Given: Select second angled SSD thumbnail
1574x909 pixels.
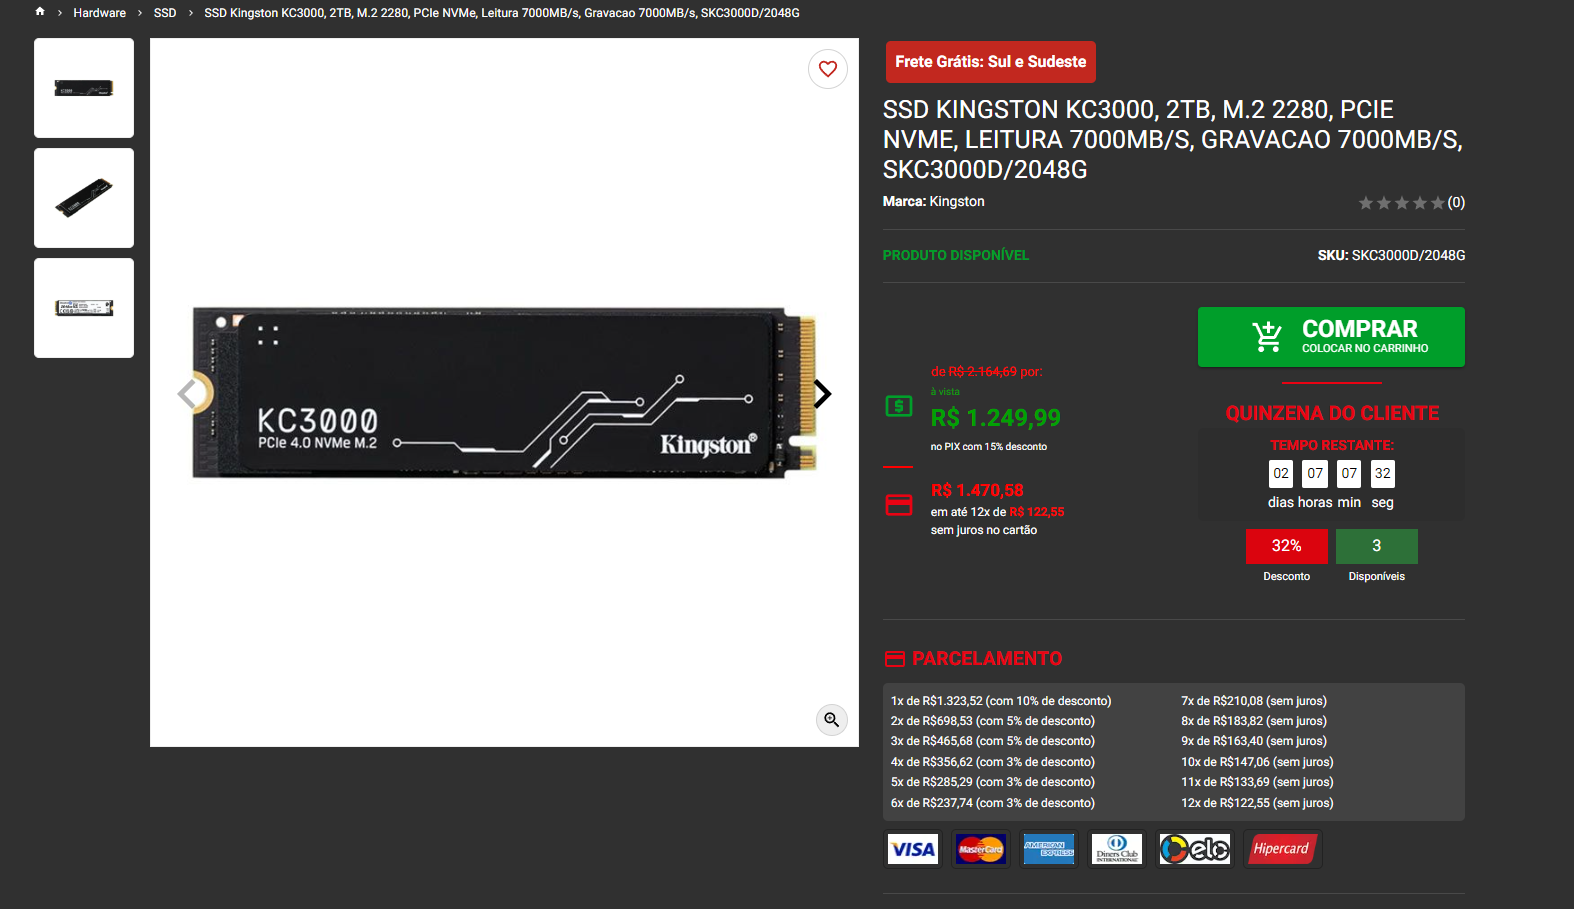Looking at the screenshot, I should pyautogui.click(x=84, y=198).
